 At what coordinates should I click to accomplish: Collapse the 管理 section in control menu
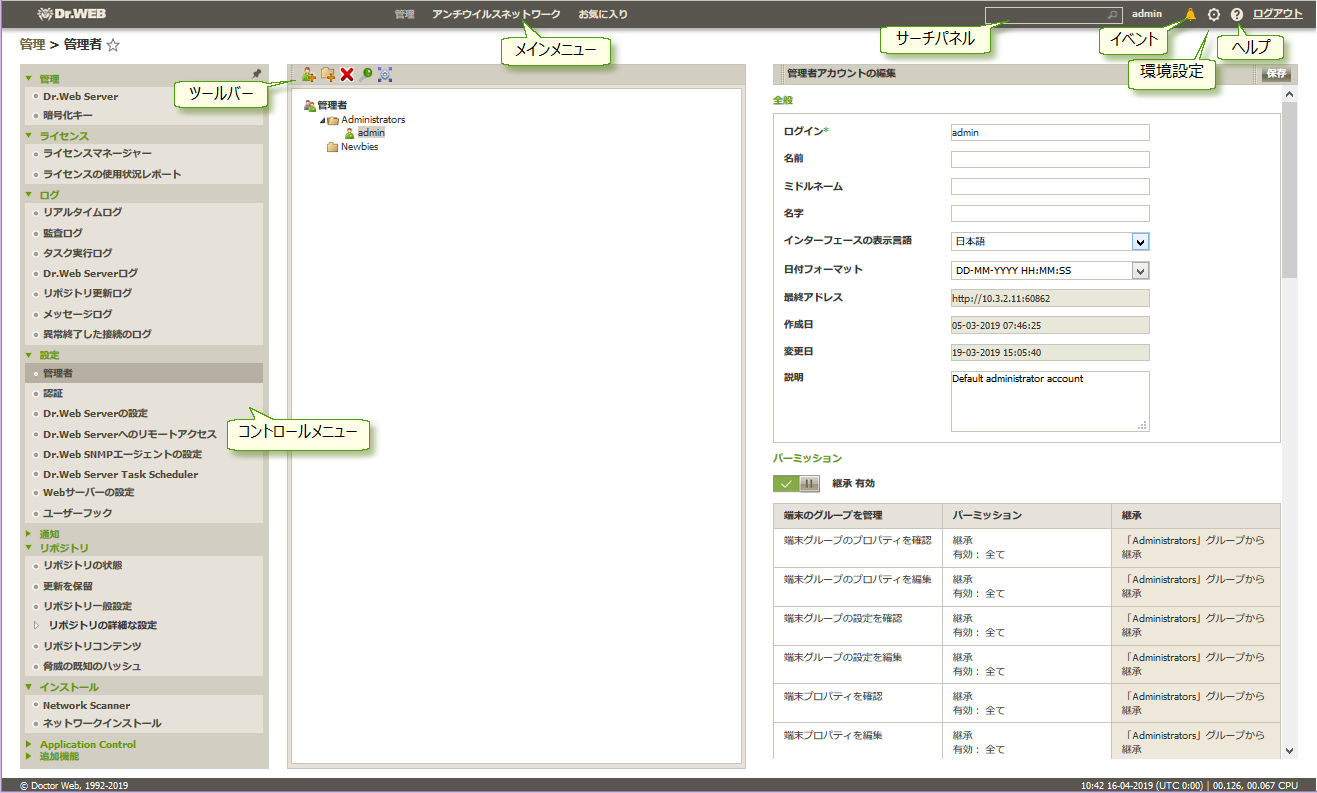pos(29,78)
